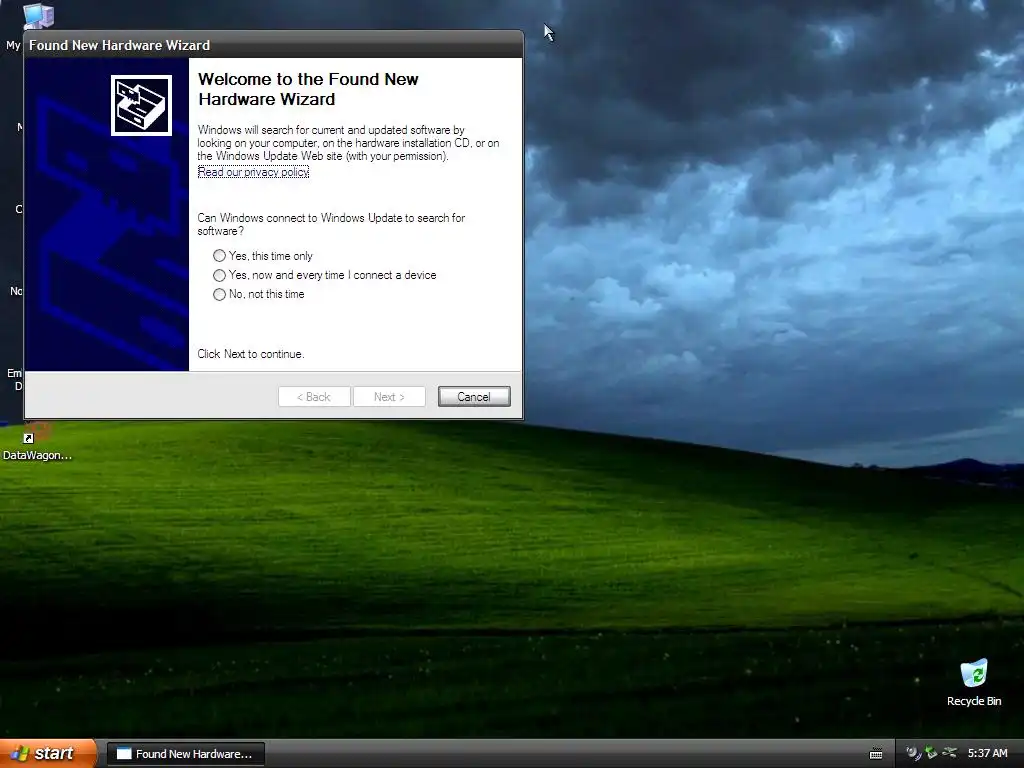Select the DataWagon desktop shortcut

[37, 442]
